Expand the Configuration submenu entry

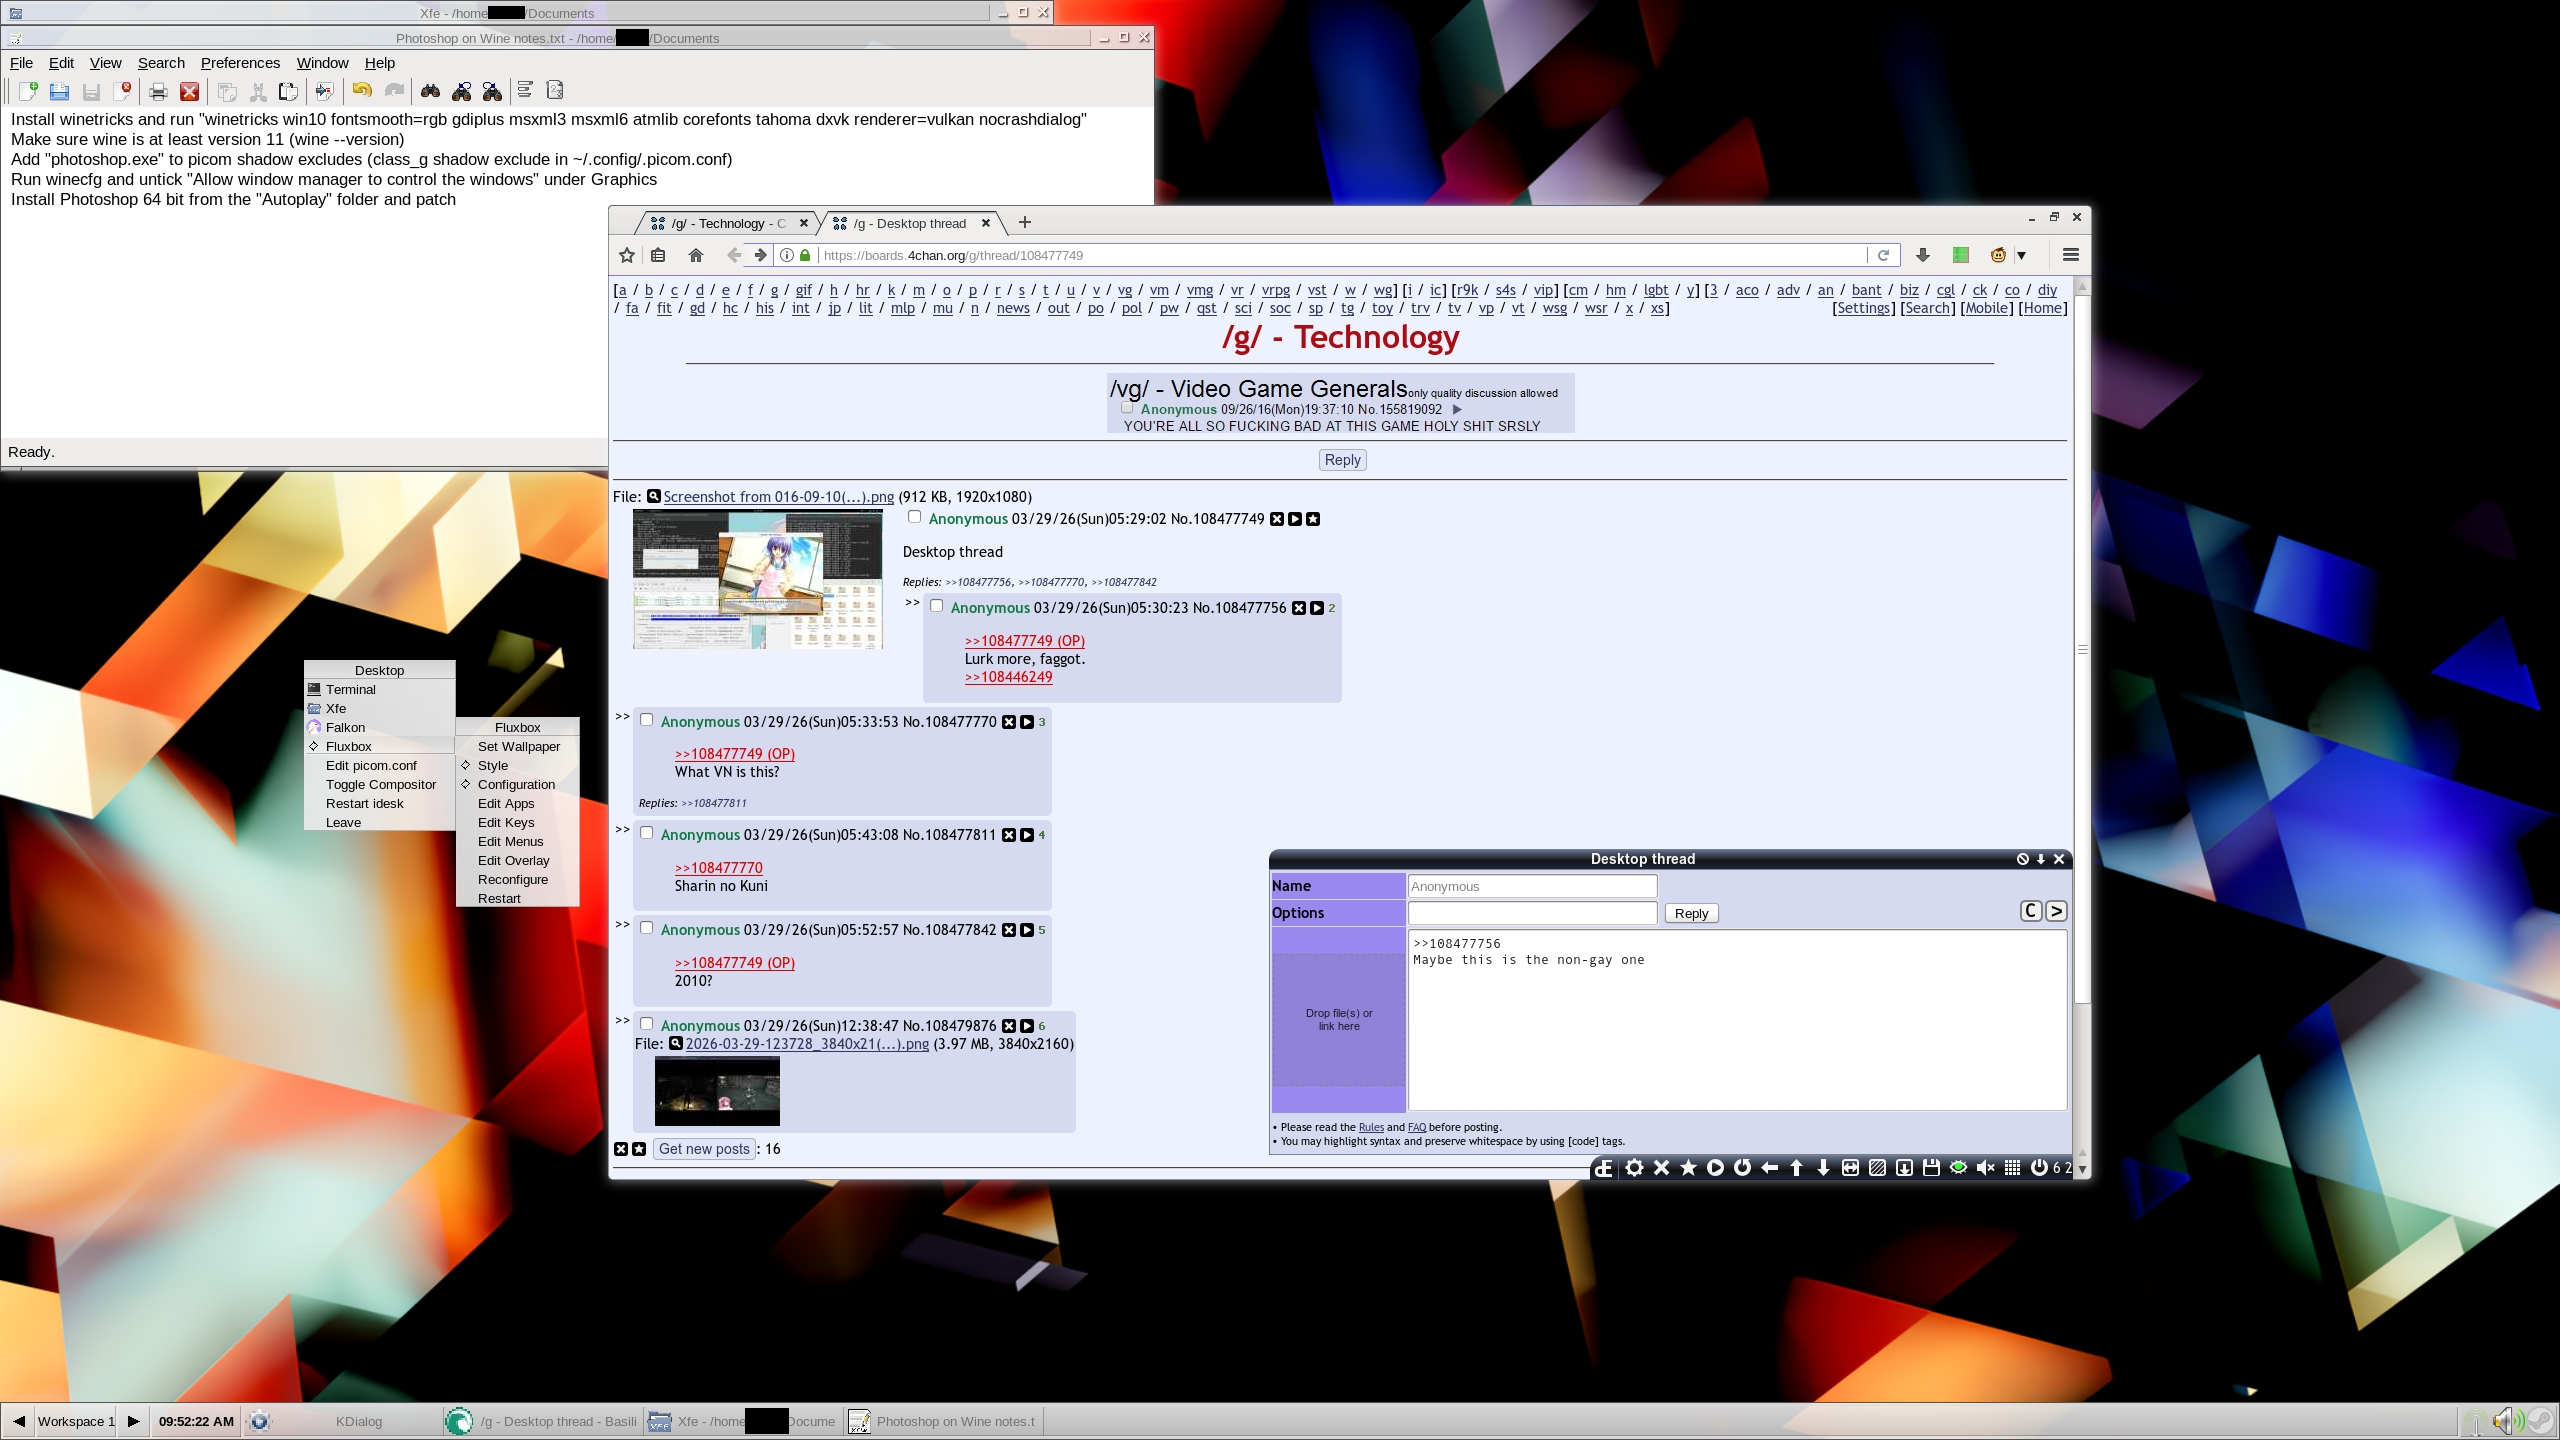point(516,784)
